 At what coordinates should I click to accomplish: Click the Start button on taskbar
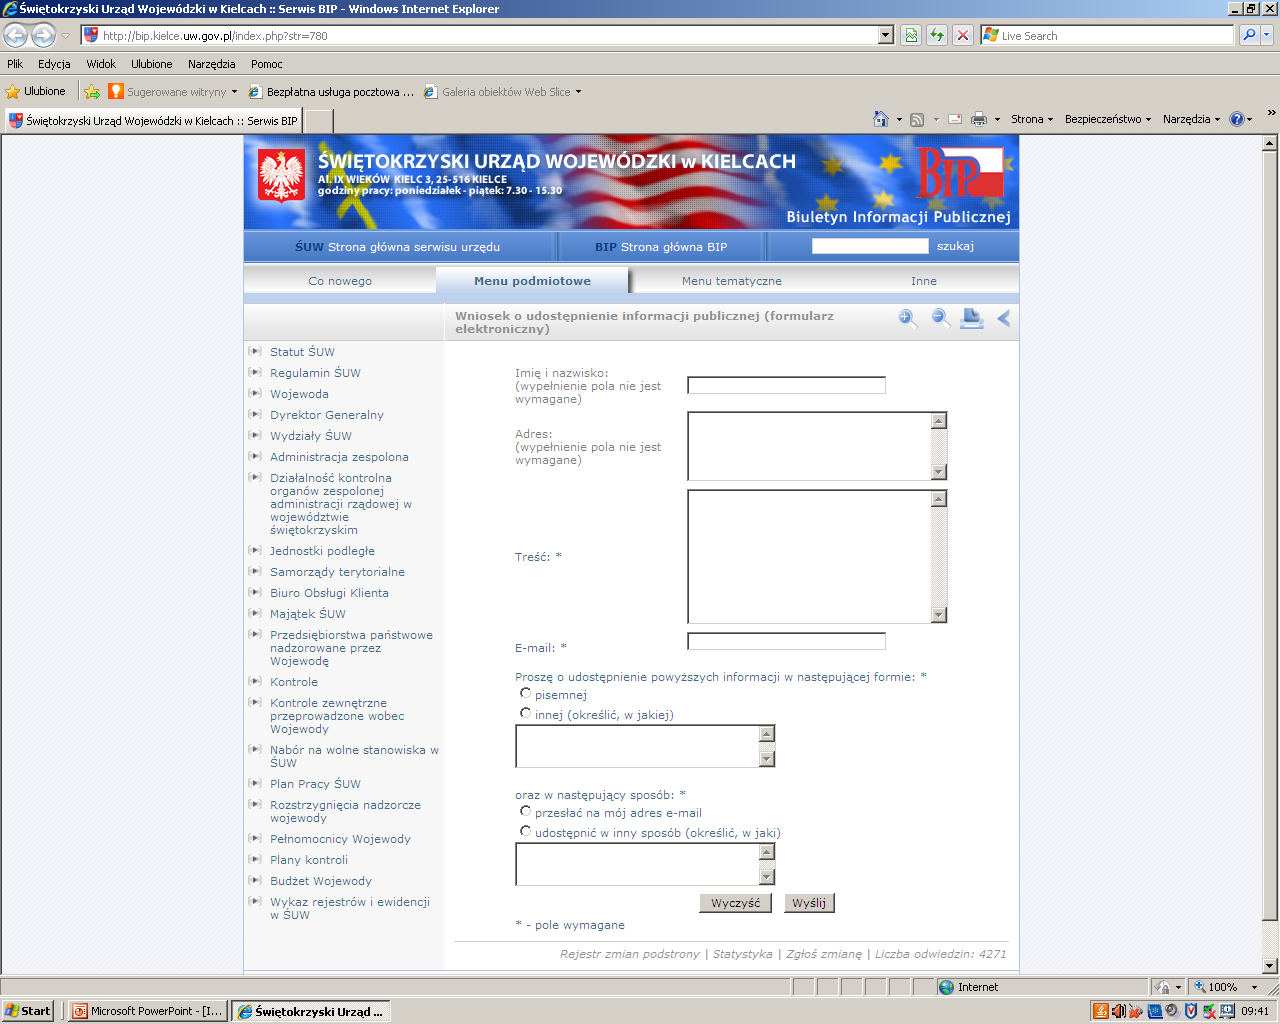[x=28, y=1011]
